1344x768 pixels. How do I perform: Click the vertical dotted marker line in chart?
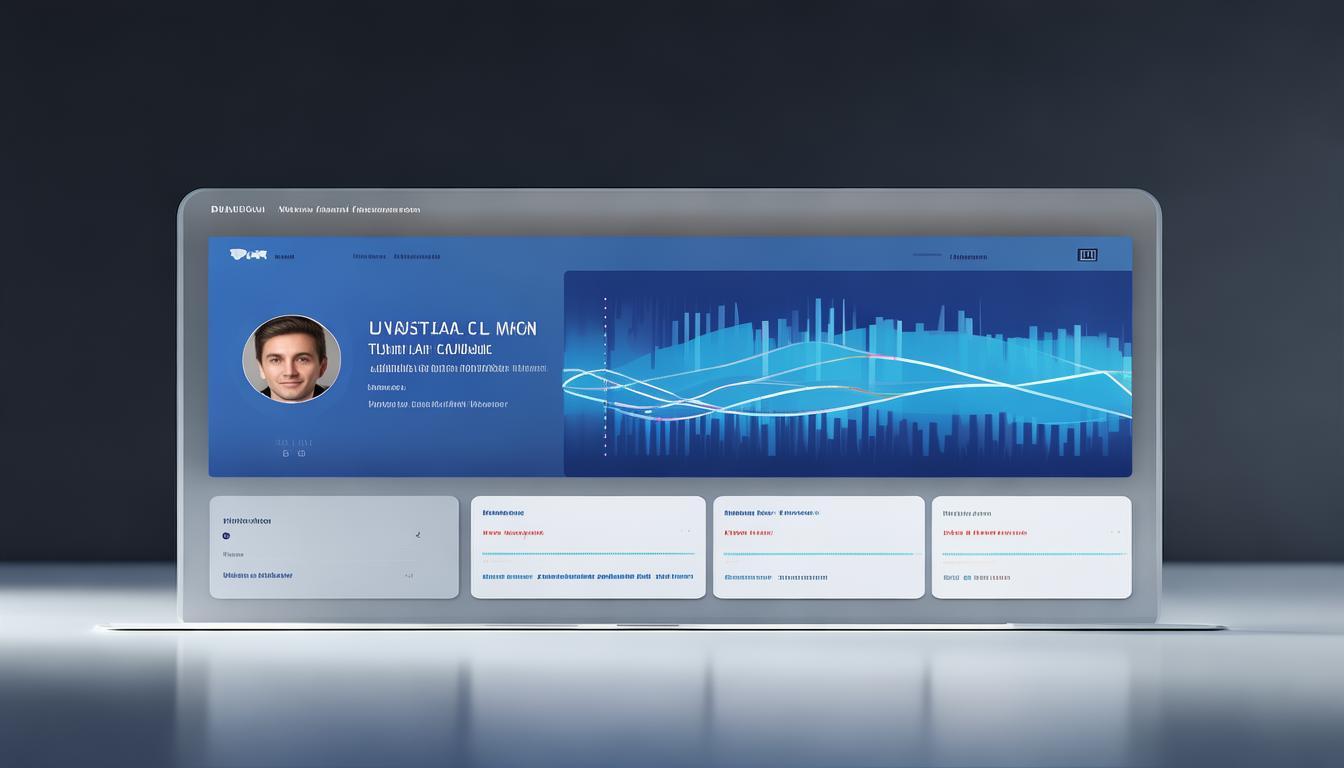(x=605, y=377)
